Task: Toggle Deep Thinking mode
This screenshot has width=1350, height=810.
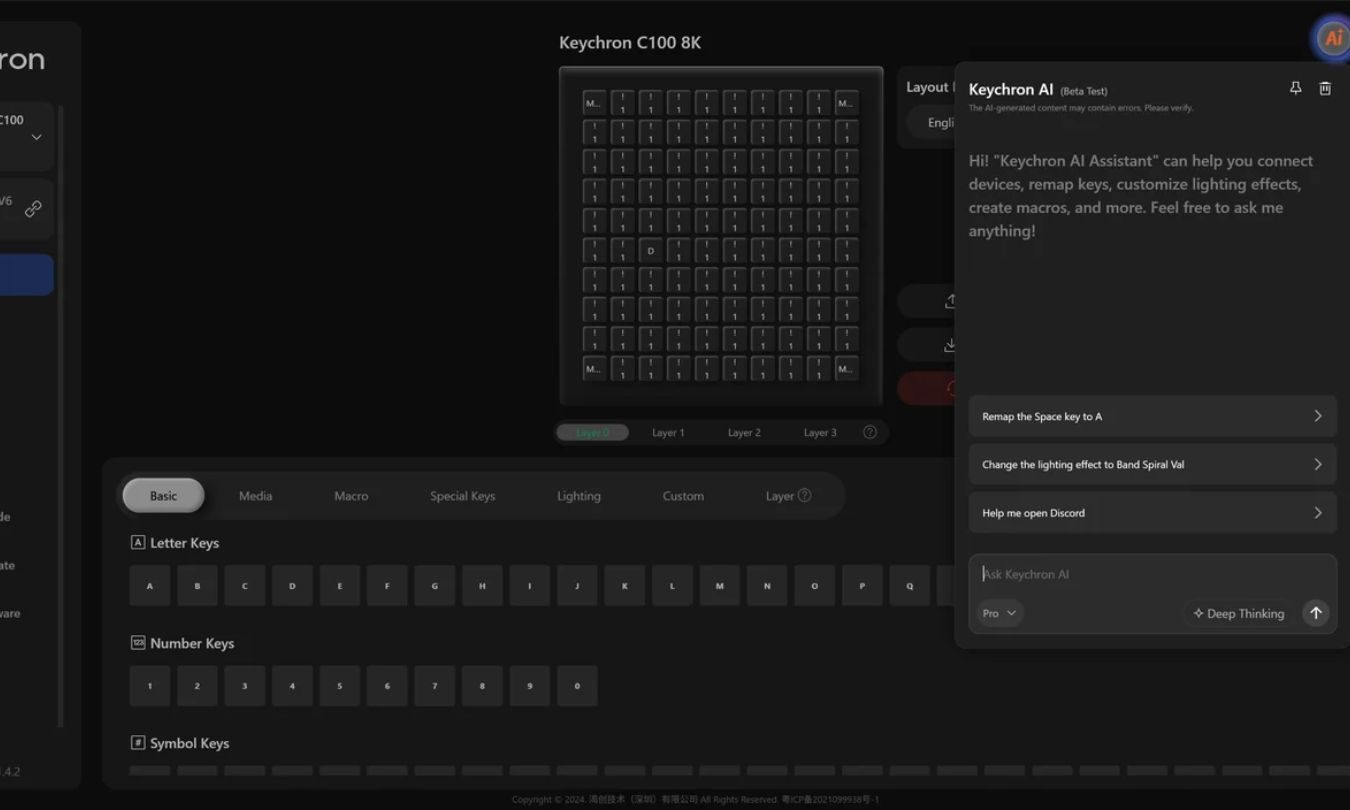Action: pos(1238,613)
